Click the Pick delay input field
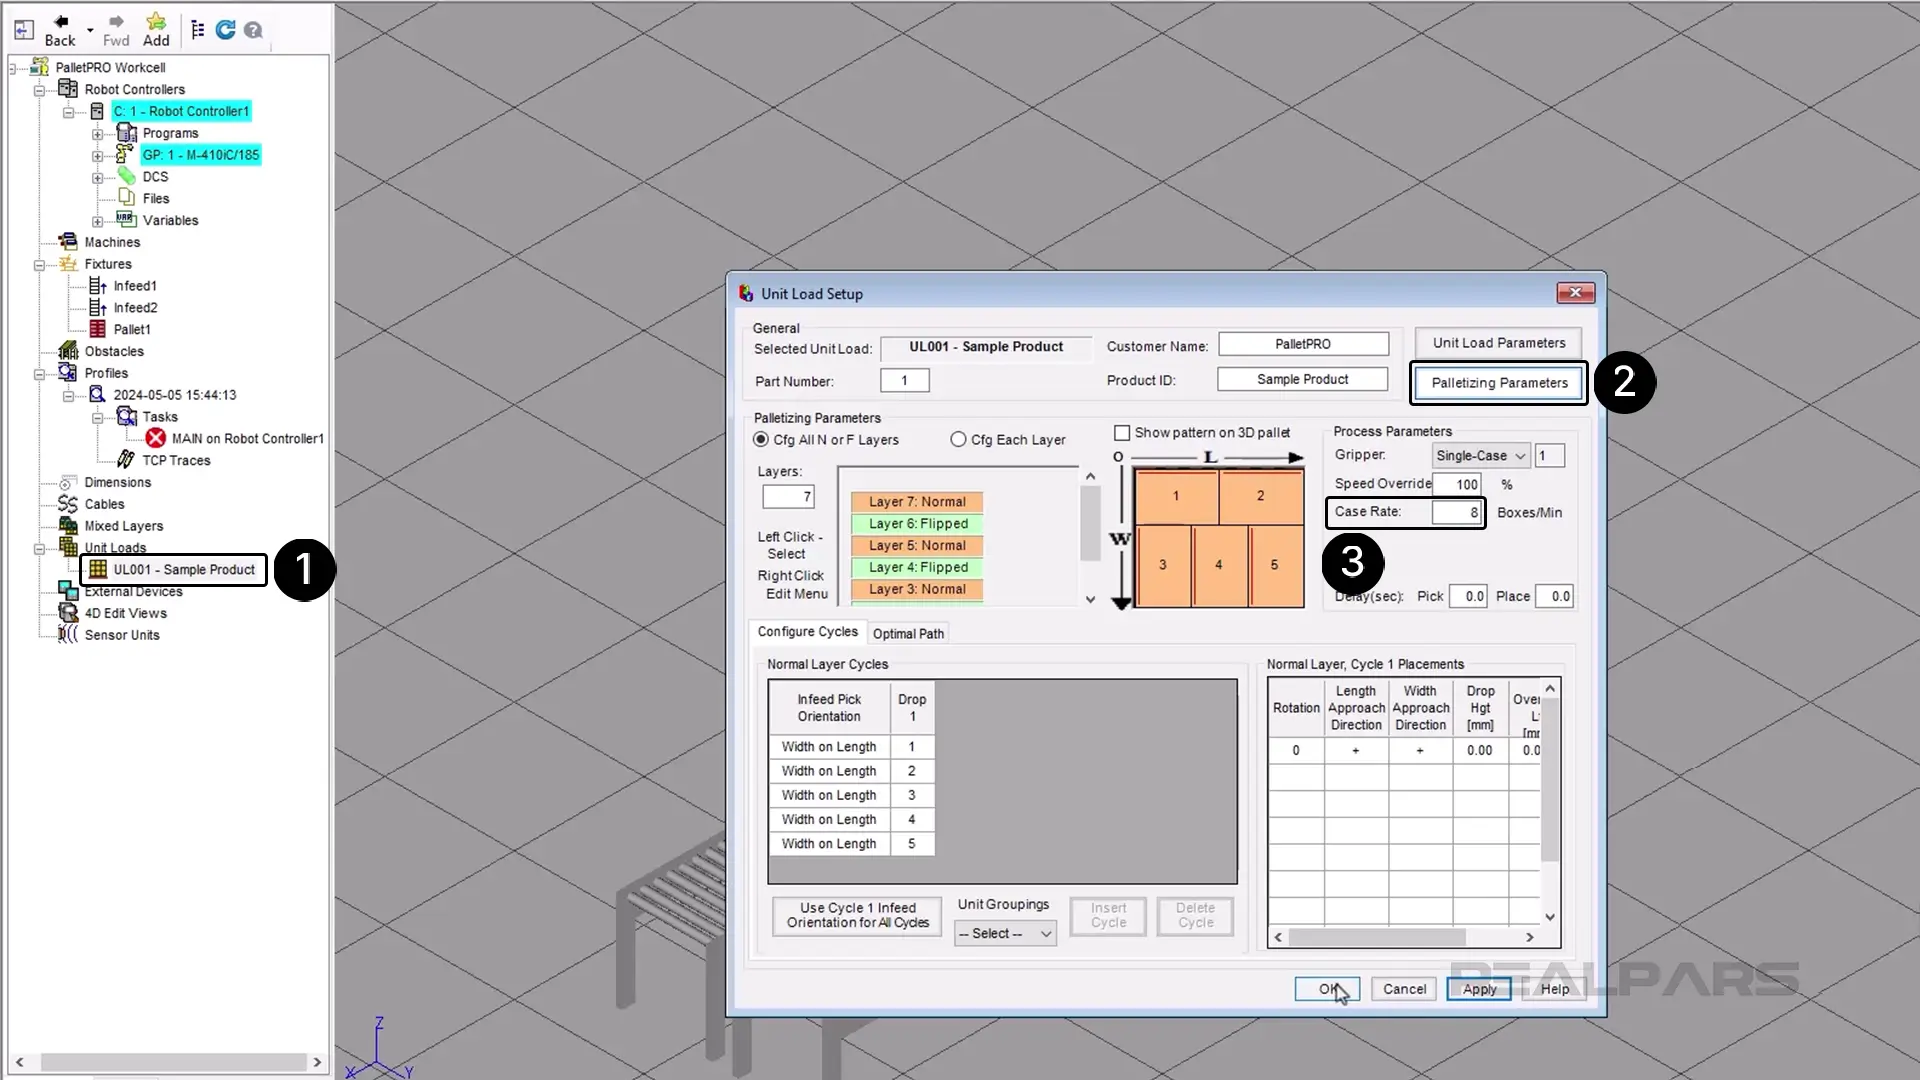1920x1080 pixels. 1468,596
